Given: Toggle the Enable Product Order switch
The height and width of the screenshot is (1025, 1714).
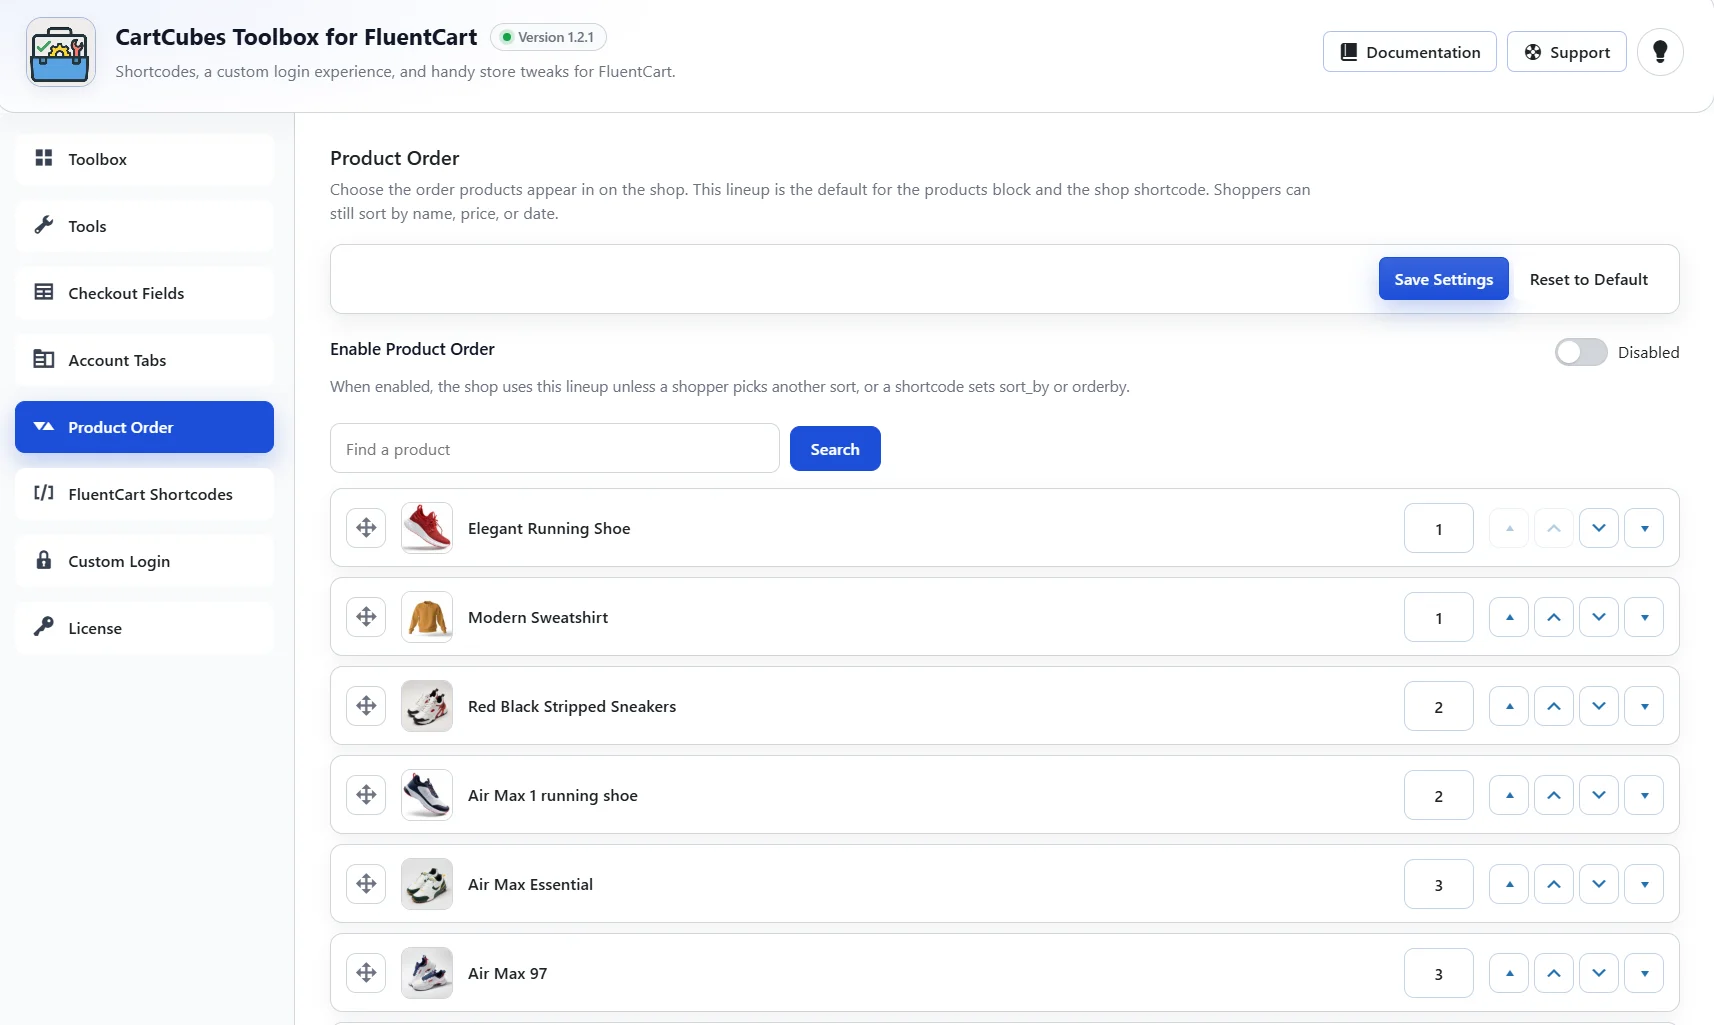Looking at the screenshot, I should pos(1581,352).
